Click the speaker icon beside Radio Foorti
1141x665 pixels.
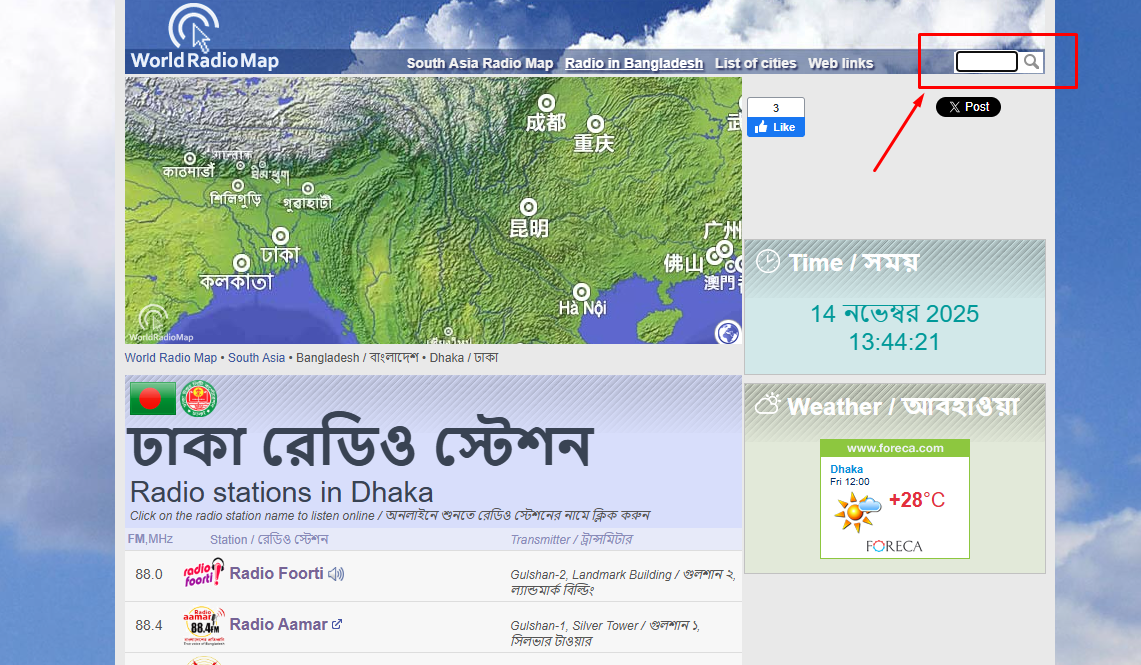pos(336,573)
